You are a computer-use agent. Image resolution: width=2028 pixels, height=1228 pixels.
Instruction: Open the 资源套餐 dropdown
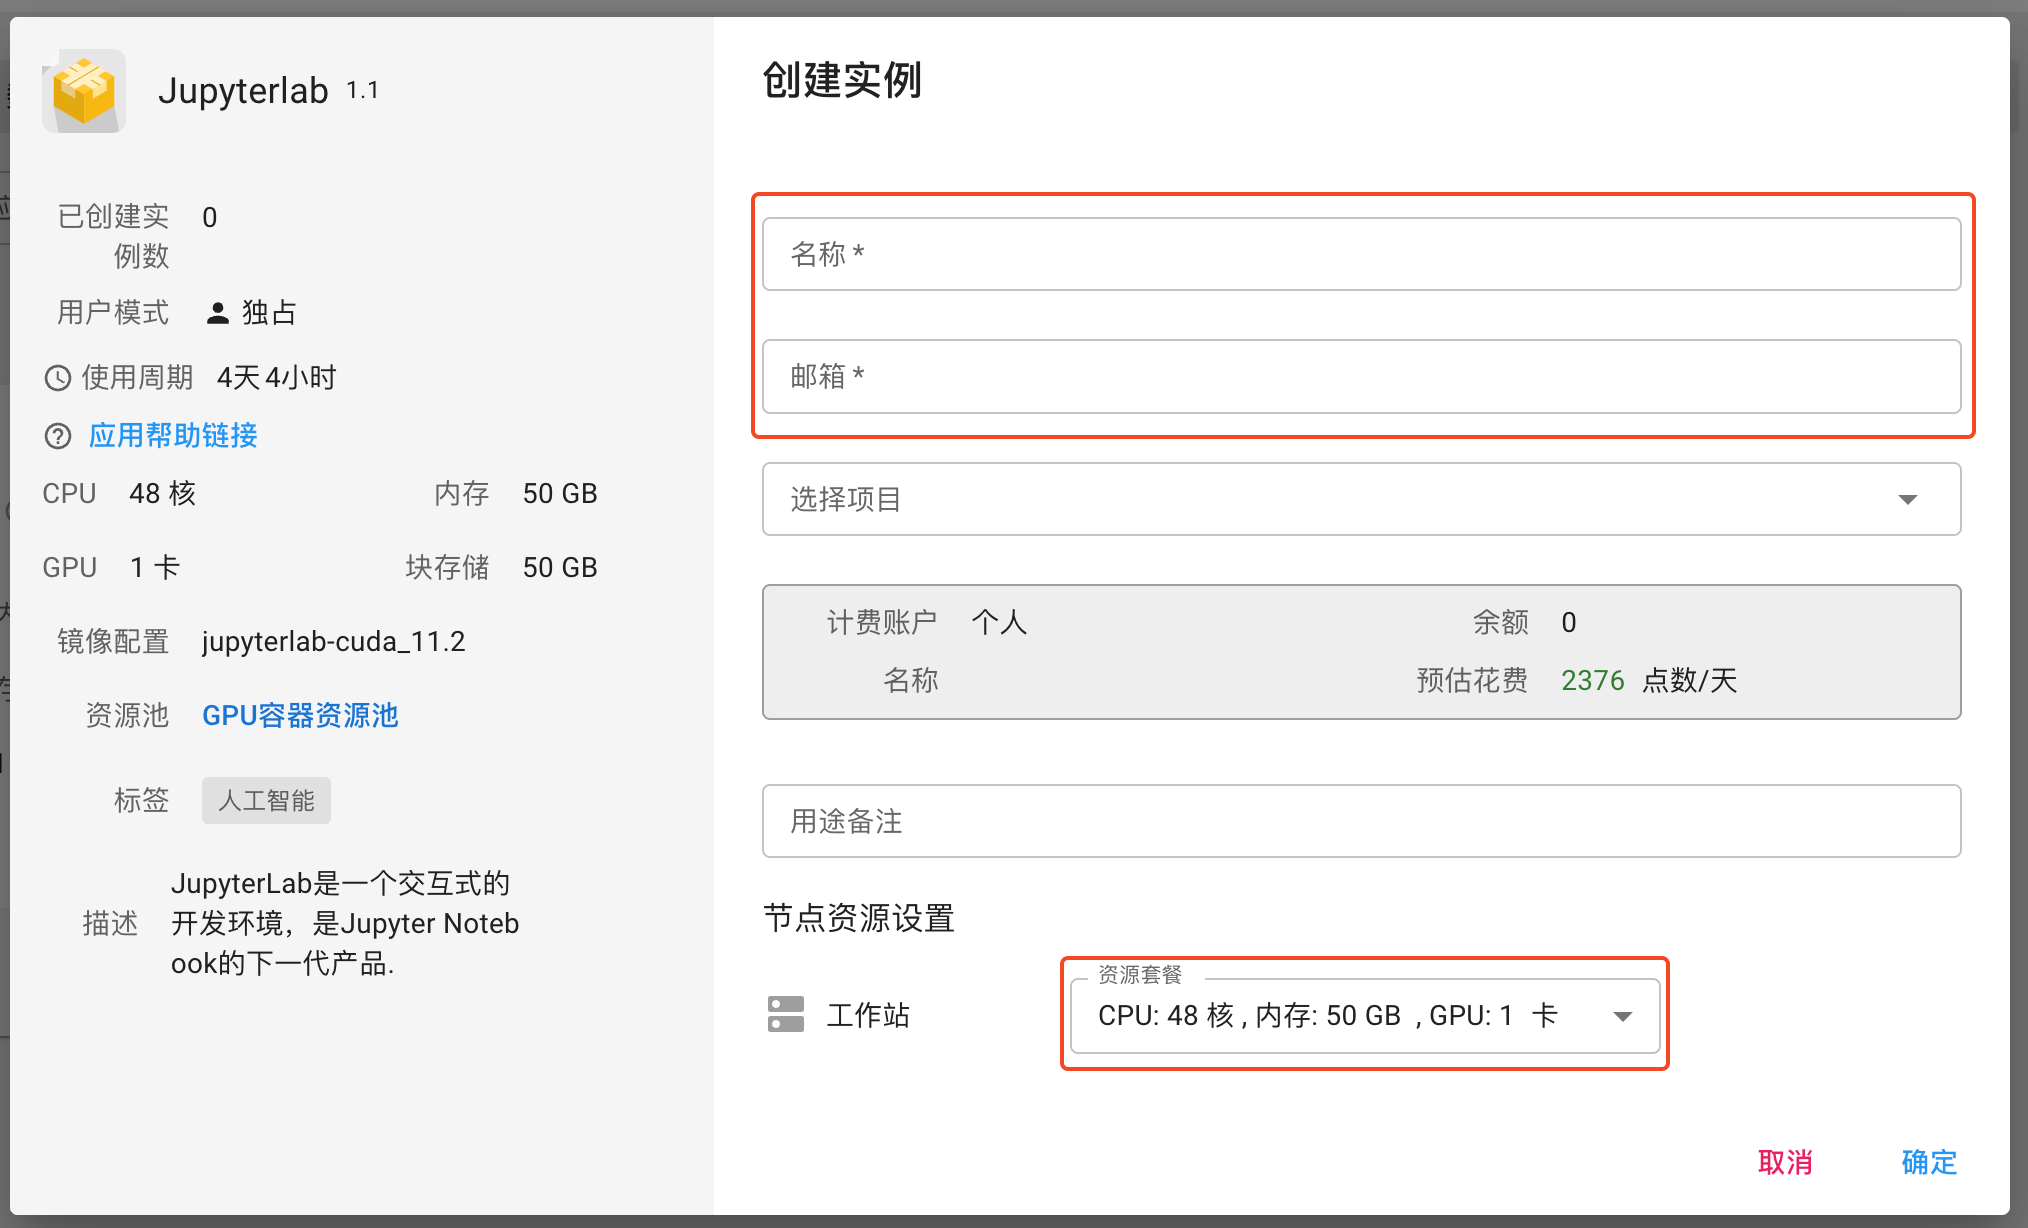(1365, 1015)
